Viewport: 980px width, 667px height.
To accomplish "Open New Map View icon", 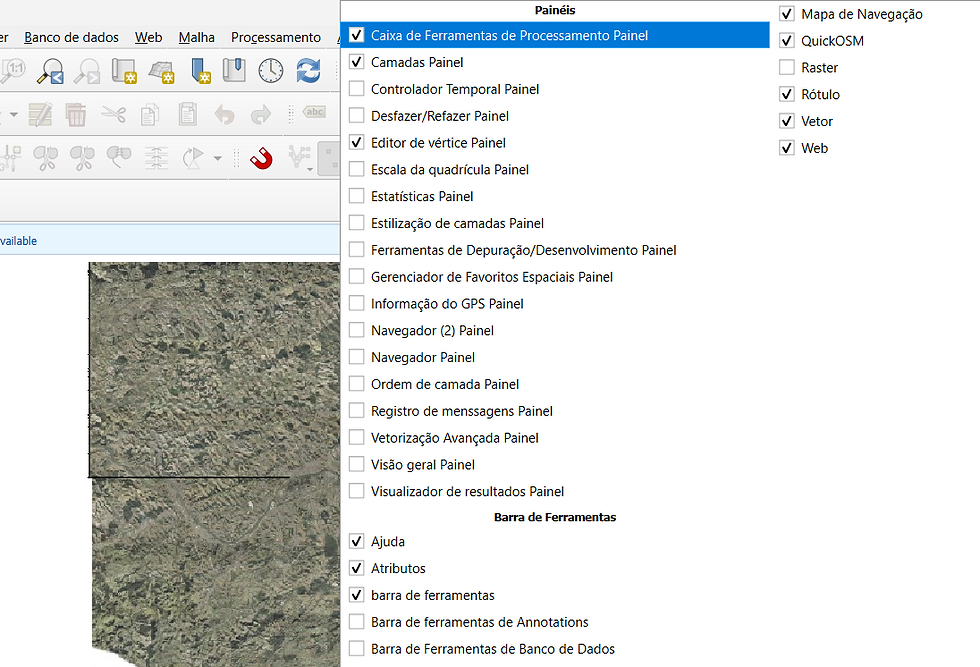I will pos(124,71).
